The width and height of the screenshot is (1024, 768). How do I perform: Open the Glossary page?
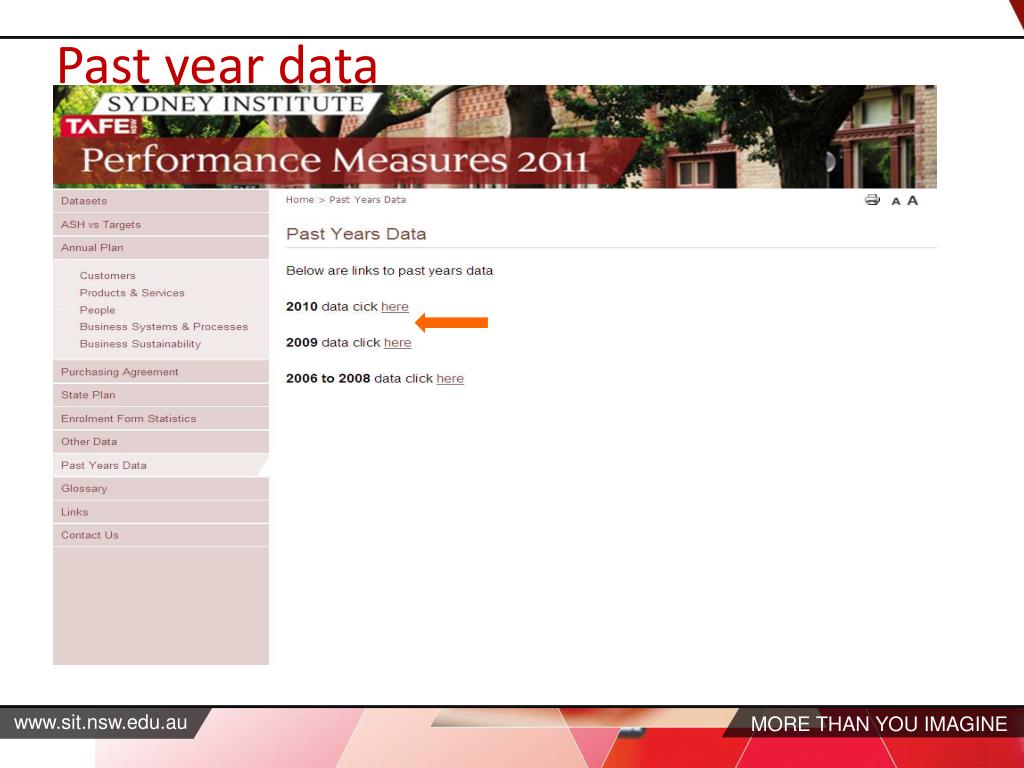click(x=161, y=488)
